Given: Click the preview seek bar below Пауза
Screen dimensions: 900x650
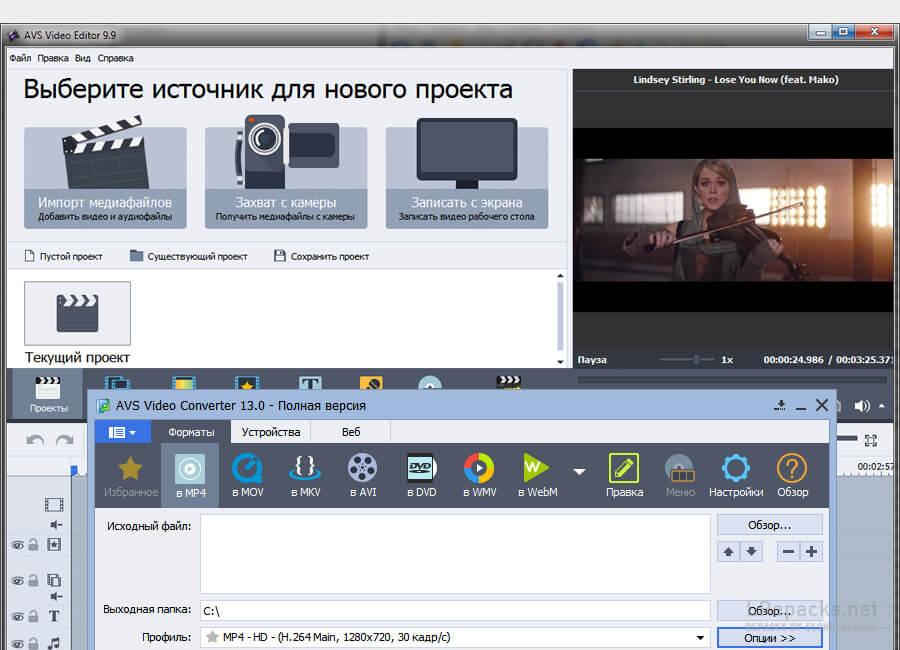Looking at the screenshot, I should 733,380.
